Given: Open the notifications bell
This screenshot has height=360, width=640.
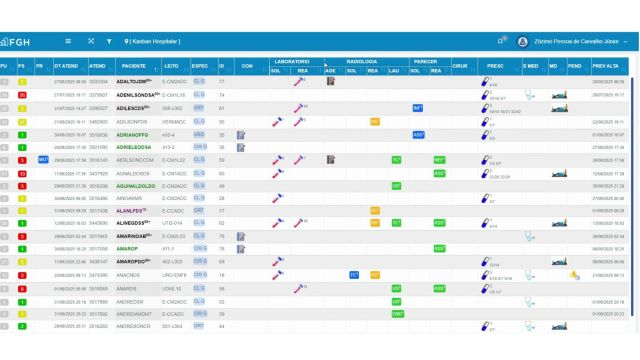Looking at the screenshot, I should [x=500, y=41].
